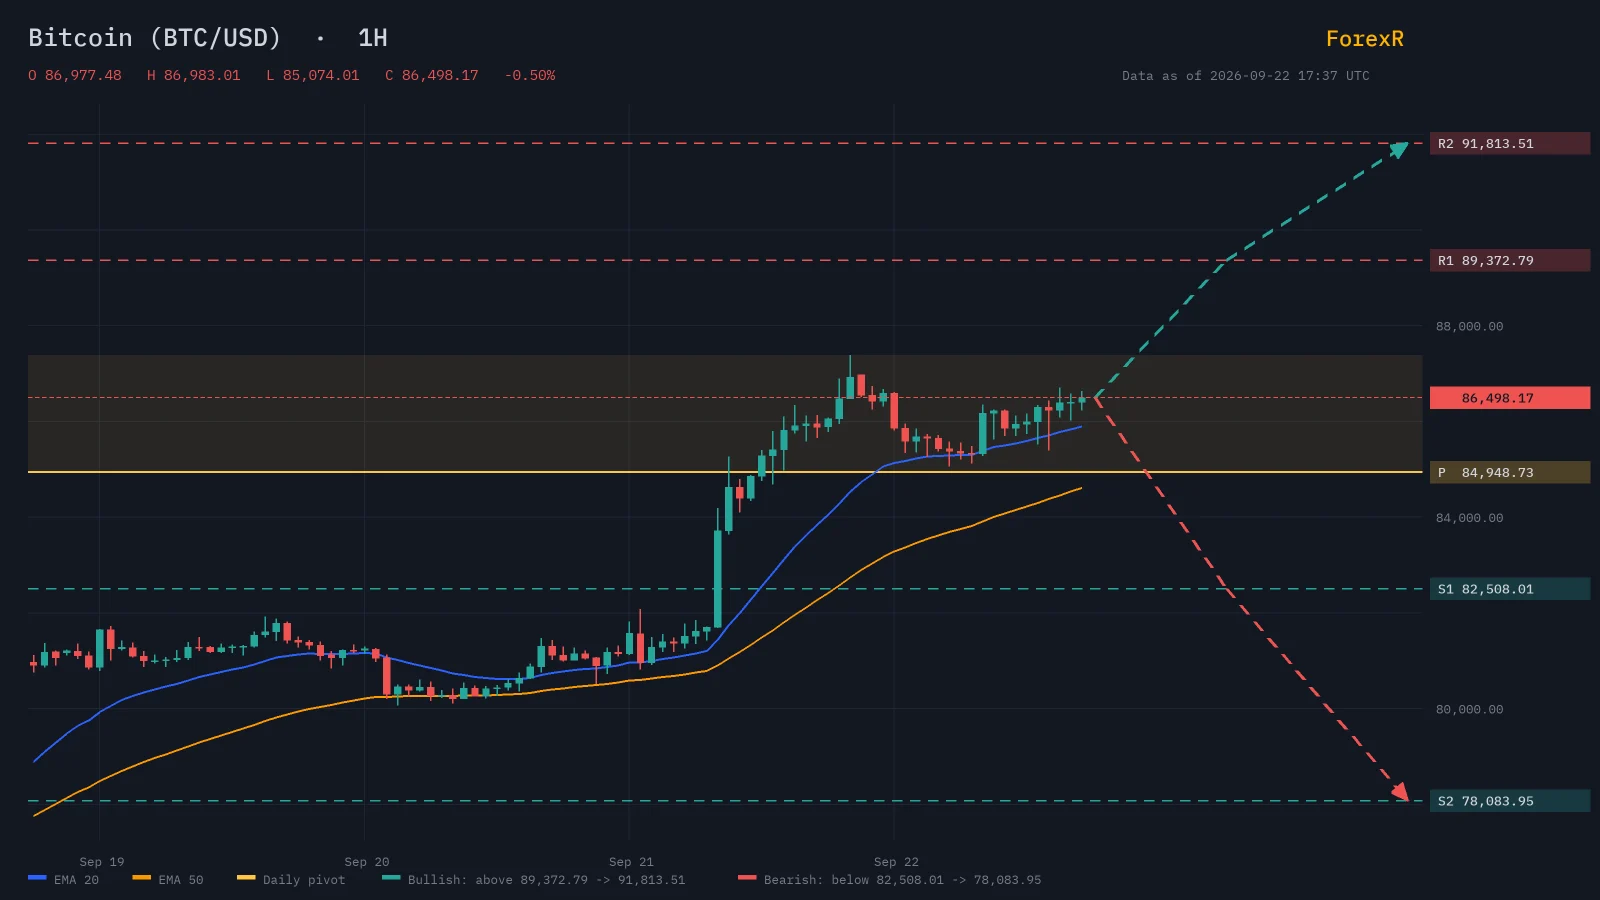Select the R1 89,372.79 resistance label
This screenshot has height=900, width=1600.
pos(1510,260)
